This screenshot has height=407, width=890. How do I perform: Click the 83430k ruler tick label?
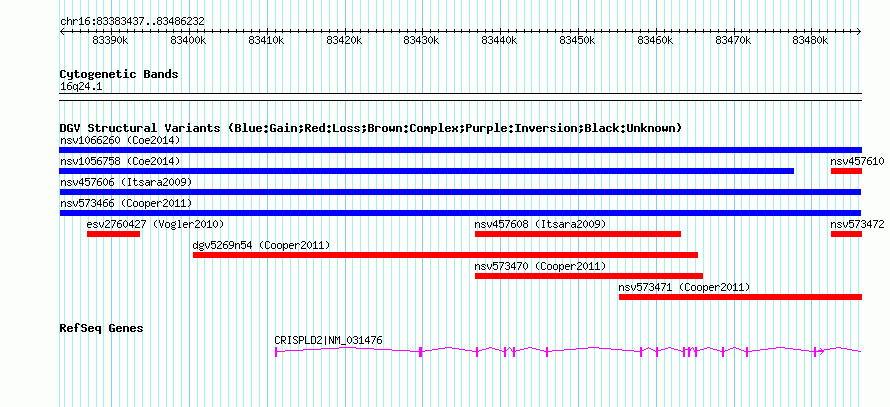coord(422,41)
